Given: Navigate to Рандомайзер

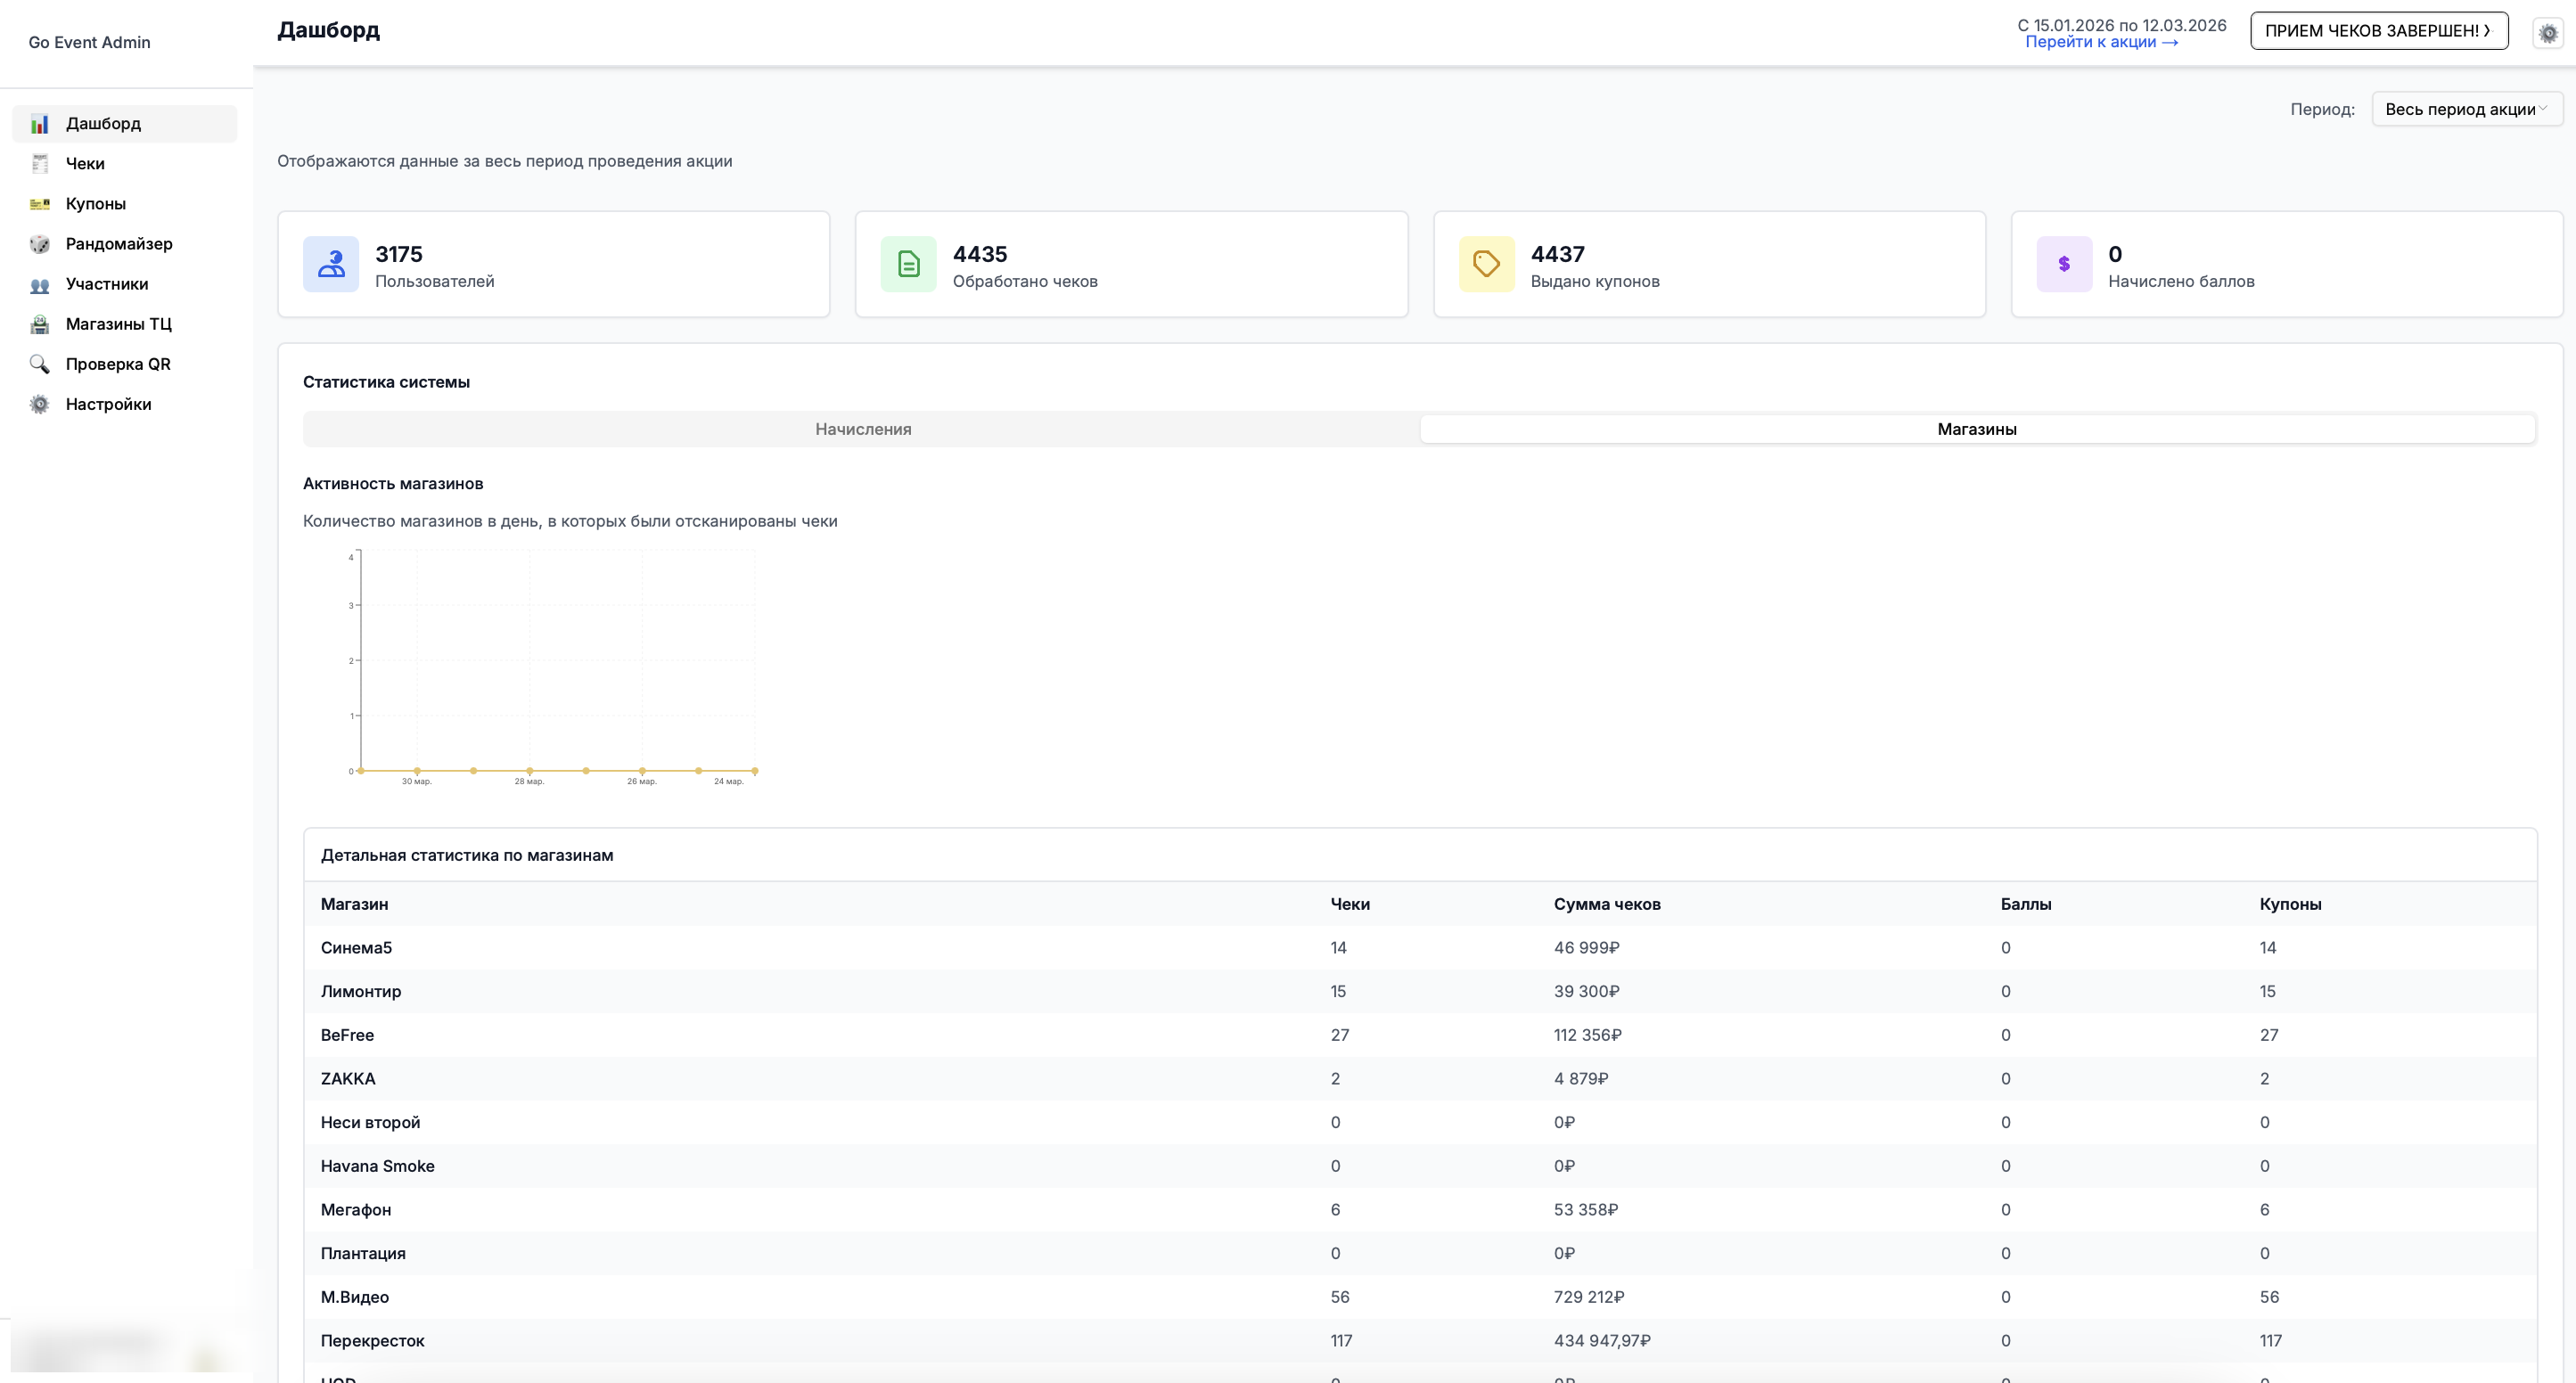Looking at the screenshot, I should [125, 244].
